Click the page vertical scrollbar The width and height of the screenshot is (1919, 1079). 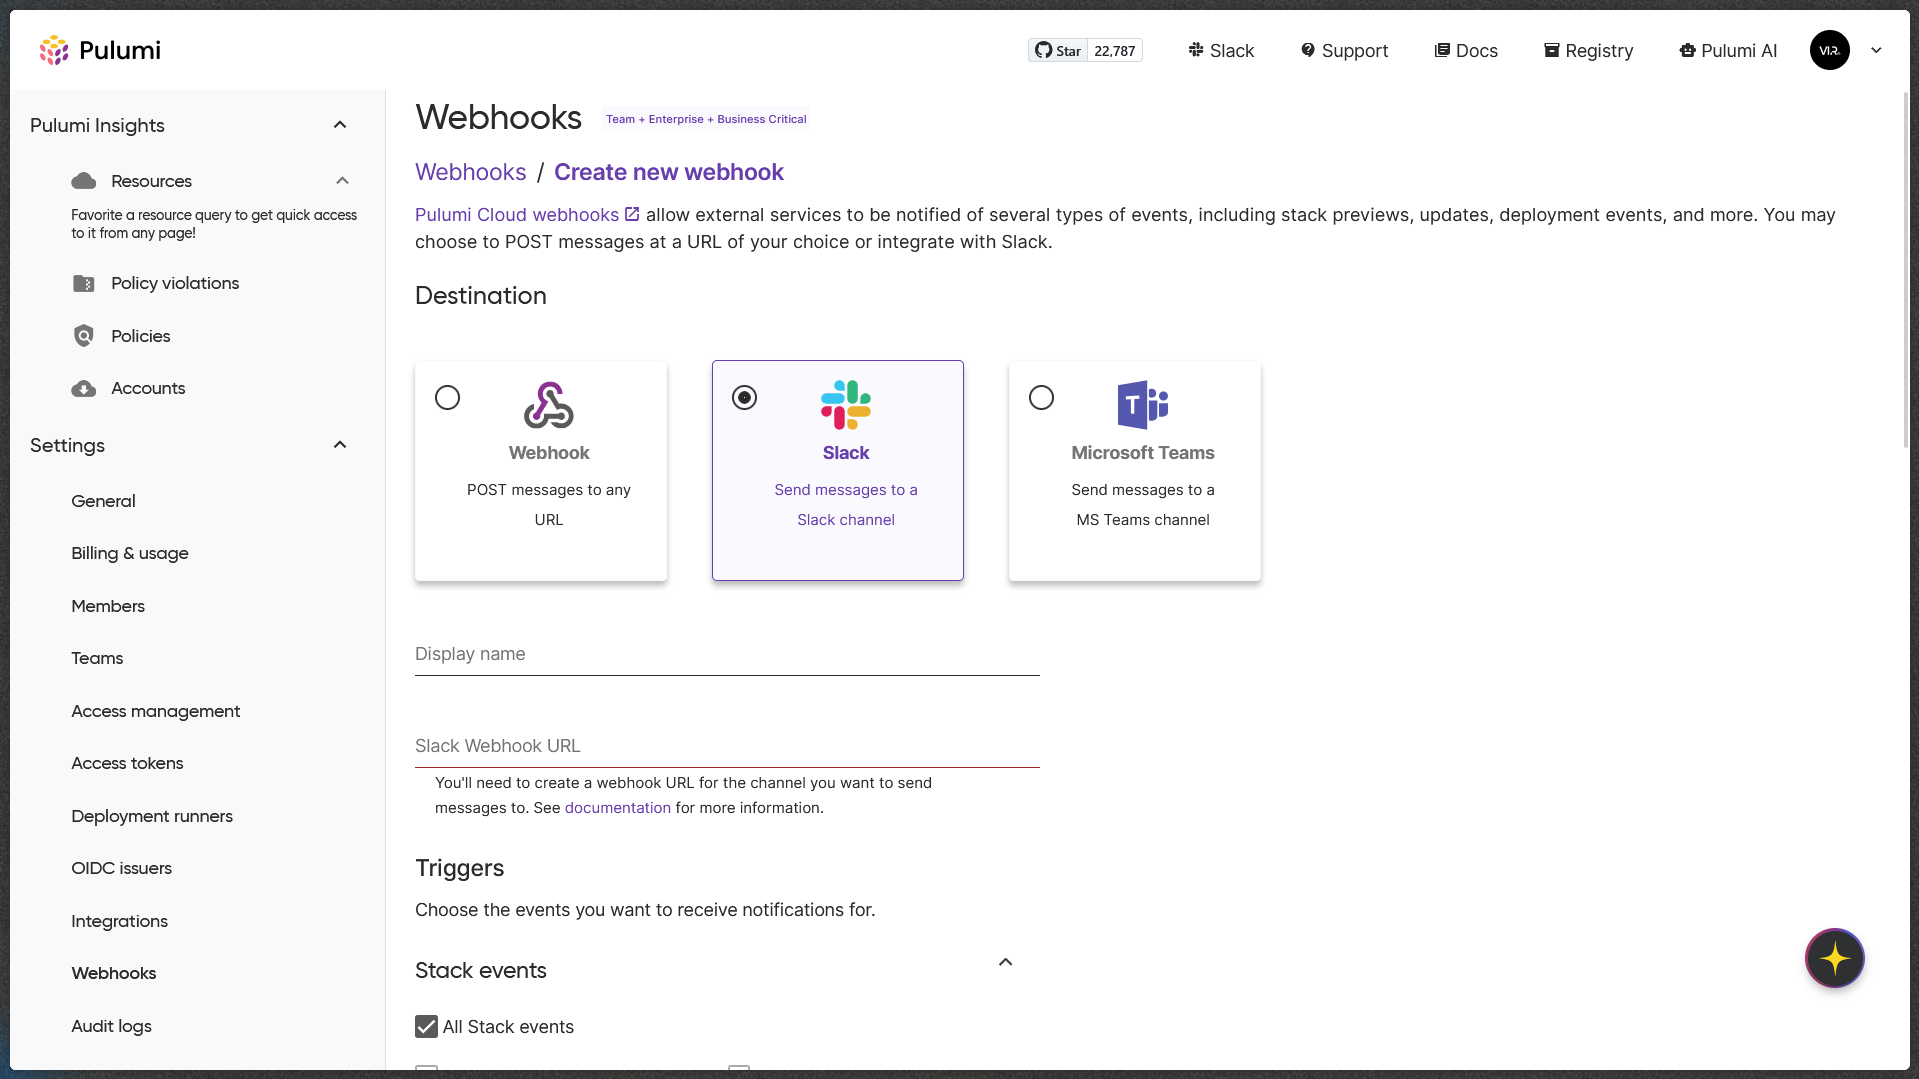tap(1906, 270)
